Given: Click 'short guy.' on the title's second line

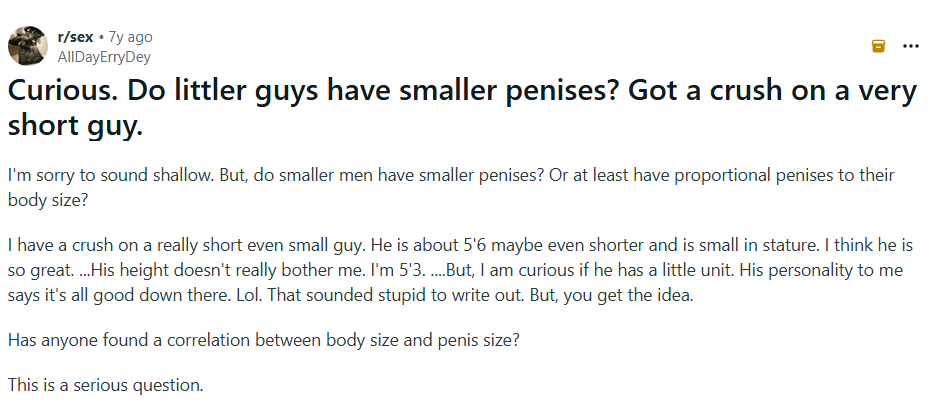Looking at the screenshot, I should 75,126.
